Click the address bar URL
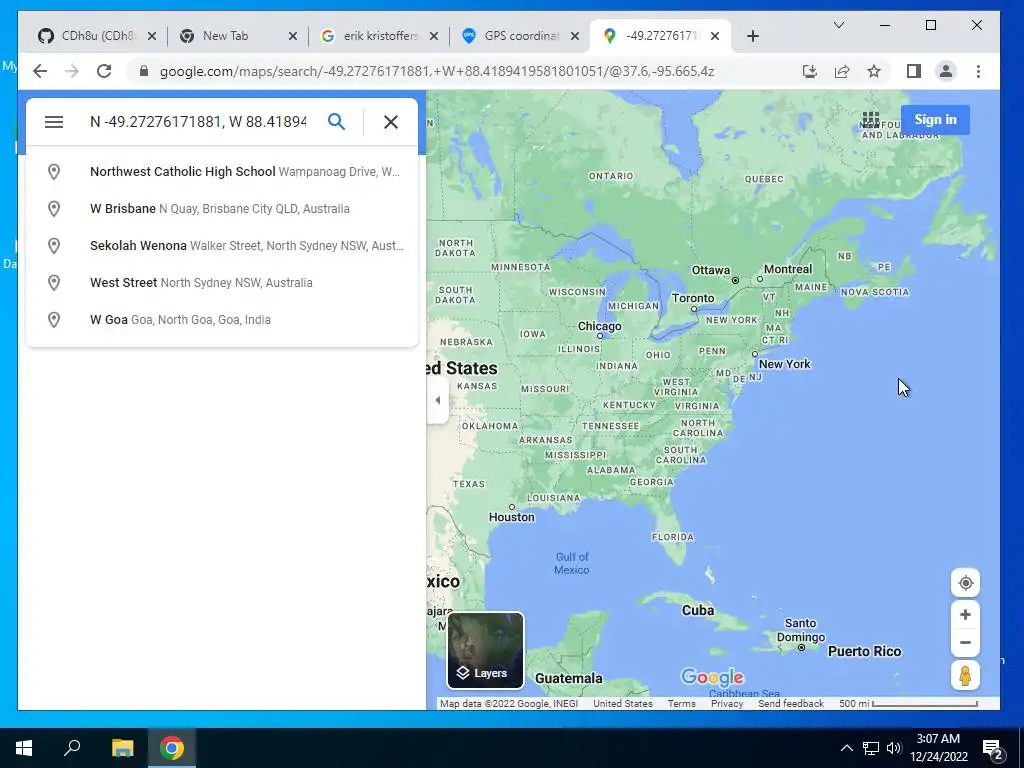The width and height of the screenshot is (1024, 768). click(436, 71)
